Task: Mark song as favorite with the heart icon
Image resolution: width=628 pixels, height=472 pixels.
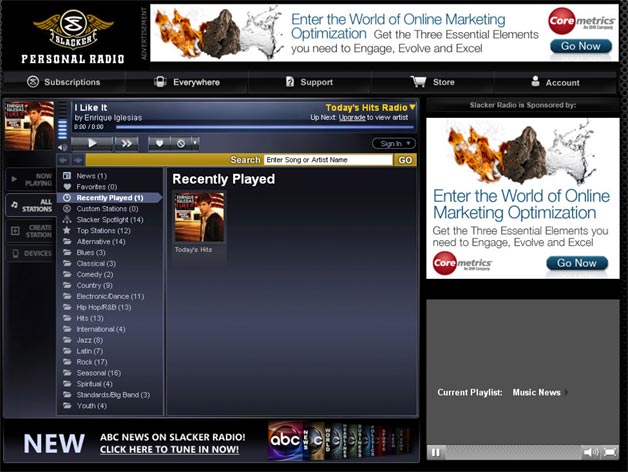Action: pos(159,143)
